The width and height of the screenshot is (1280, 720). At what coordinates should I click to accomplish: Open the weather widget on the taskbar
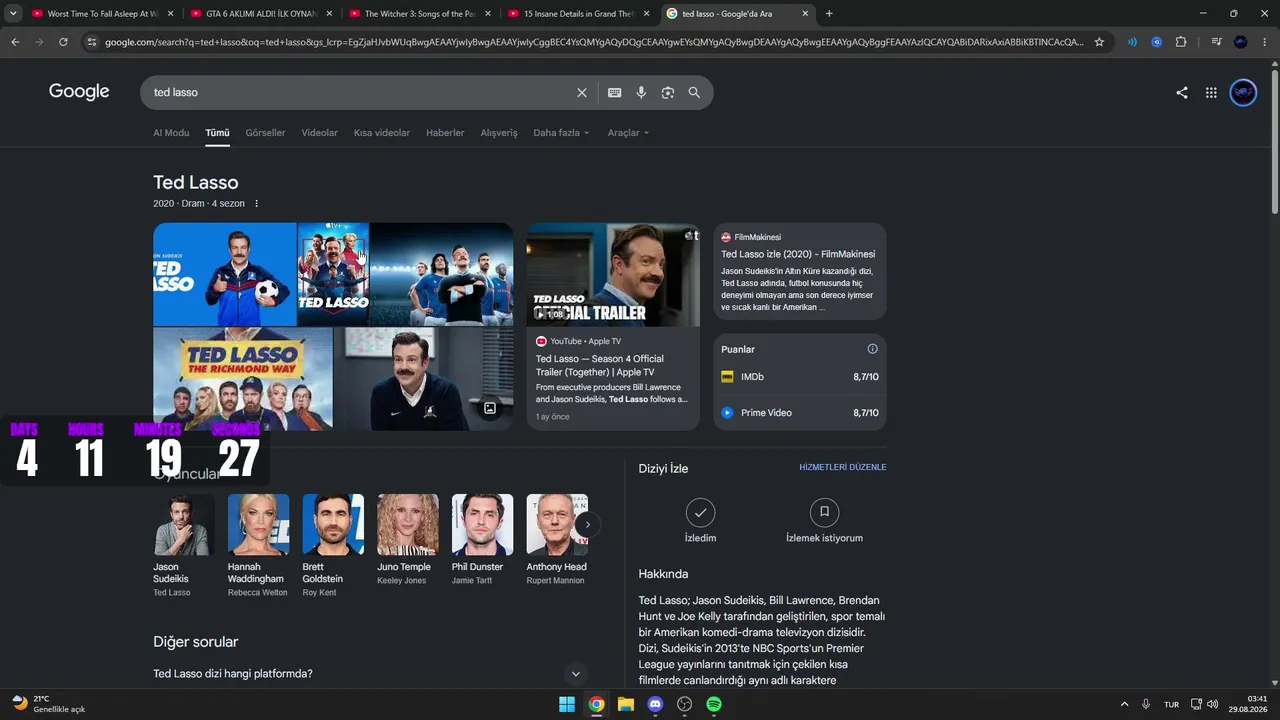point(49,704)
